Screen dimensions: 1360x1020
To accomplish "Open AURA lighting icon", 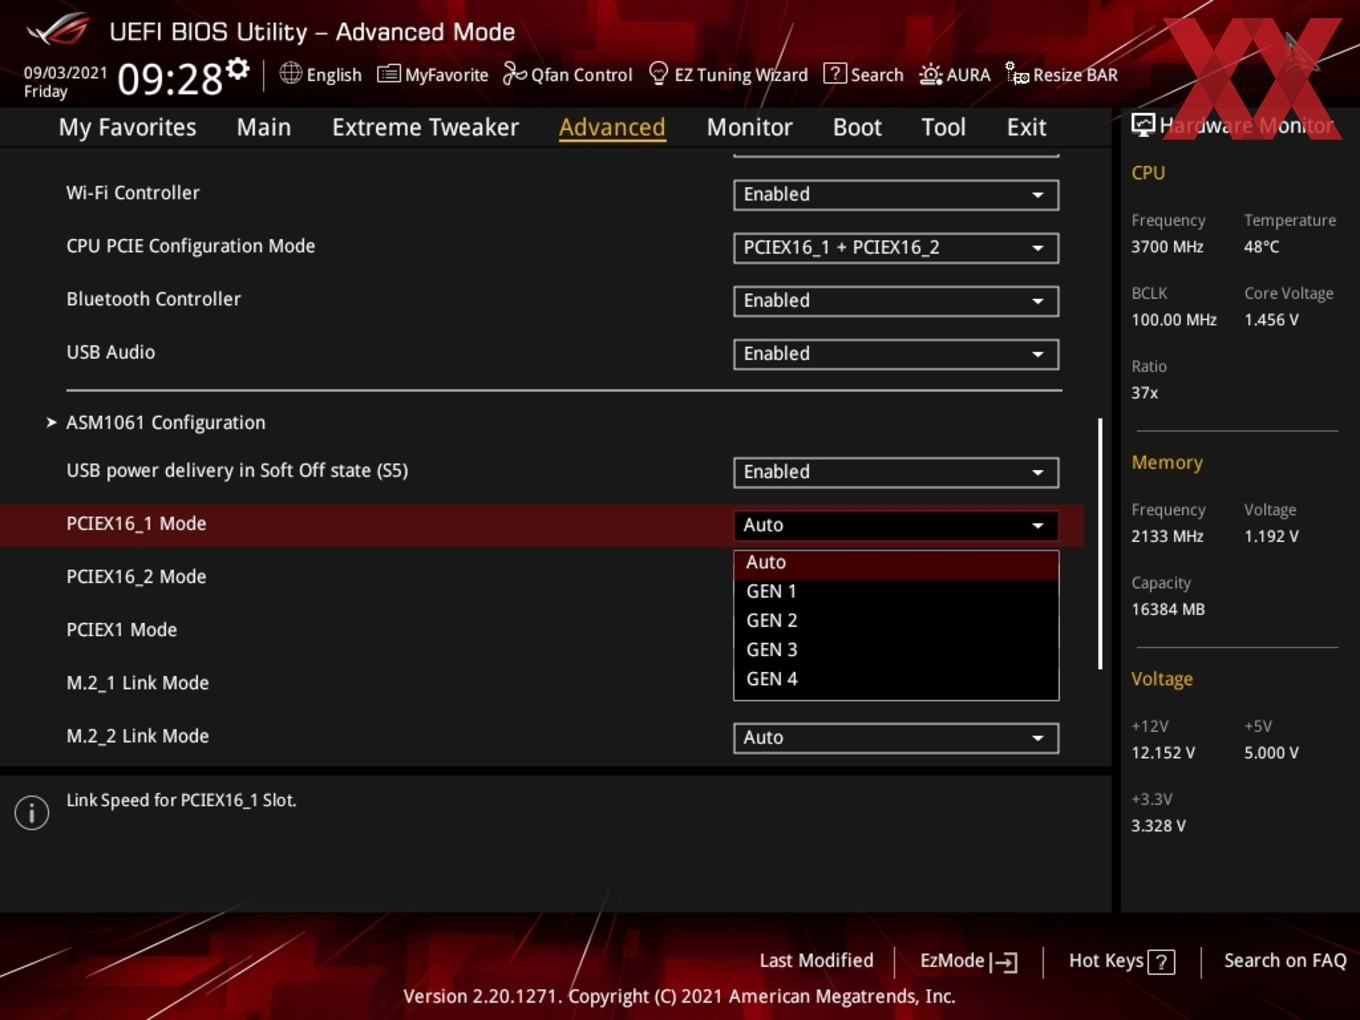I will click(x=930, y=74).
